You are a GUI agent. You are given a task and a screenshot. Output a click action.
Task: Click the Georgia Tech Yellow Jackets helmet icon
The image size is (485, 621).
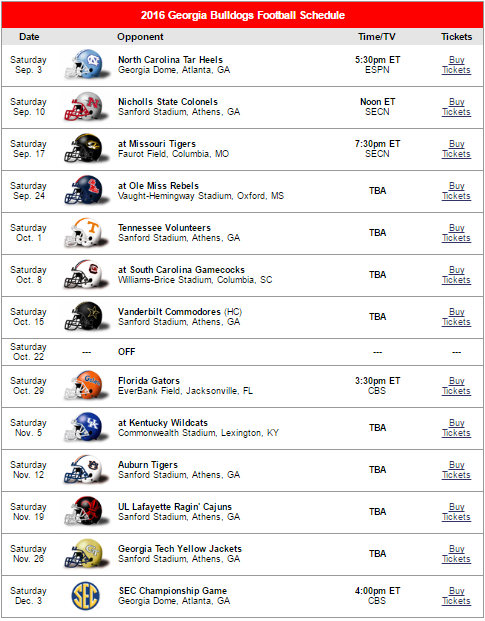coord(86,553)
